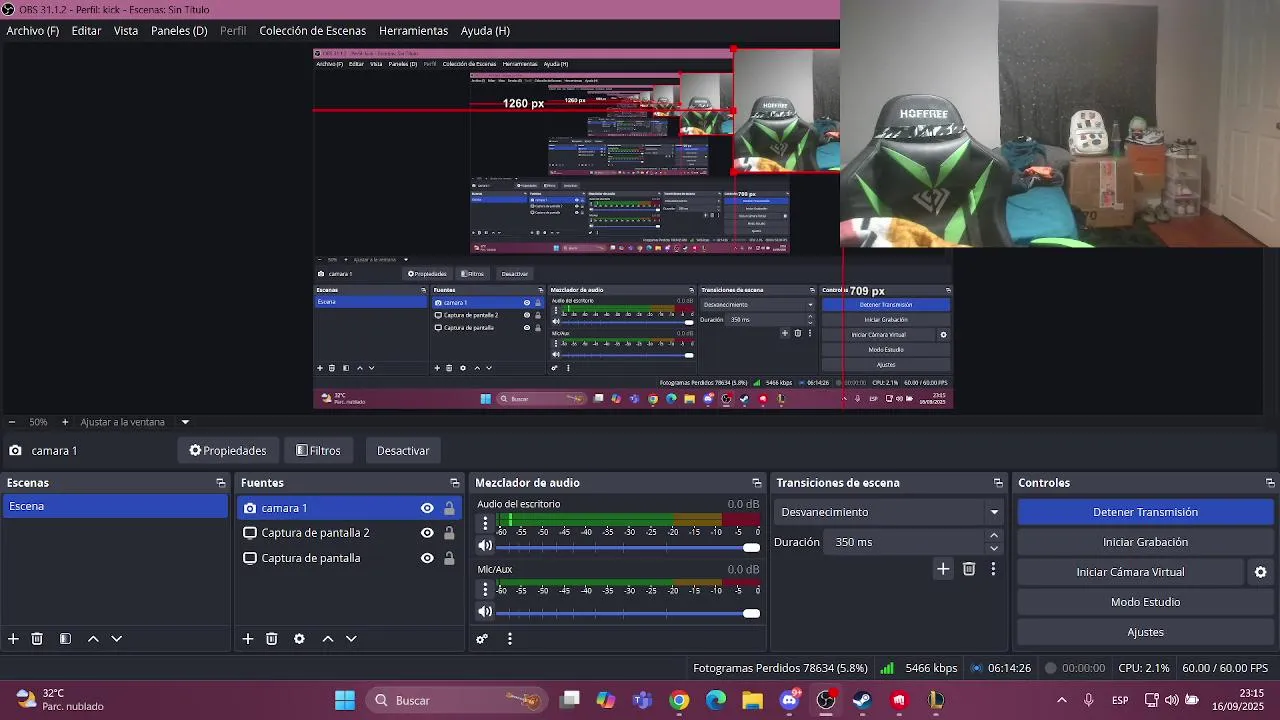Increase transition duration with up arrow
This screenshot has height=720, width=1280.
[994, 536]
